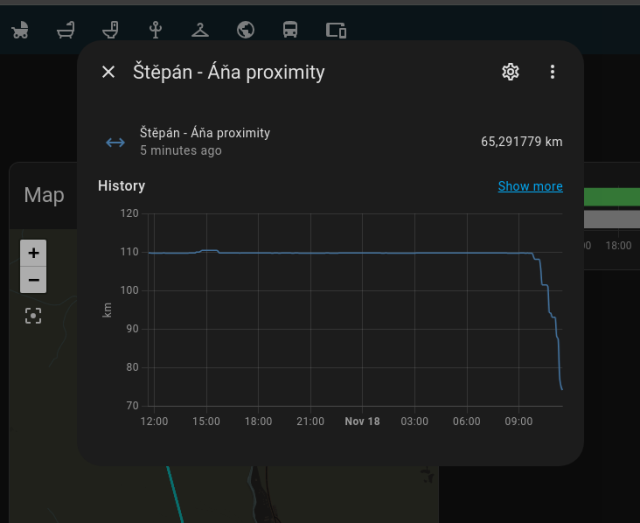This screenshot has width=640, height=523.
Task: Click the proximity arrows entity icon
Action: [x=115, y=142]
